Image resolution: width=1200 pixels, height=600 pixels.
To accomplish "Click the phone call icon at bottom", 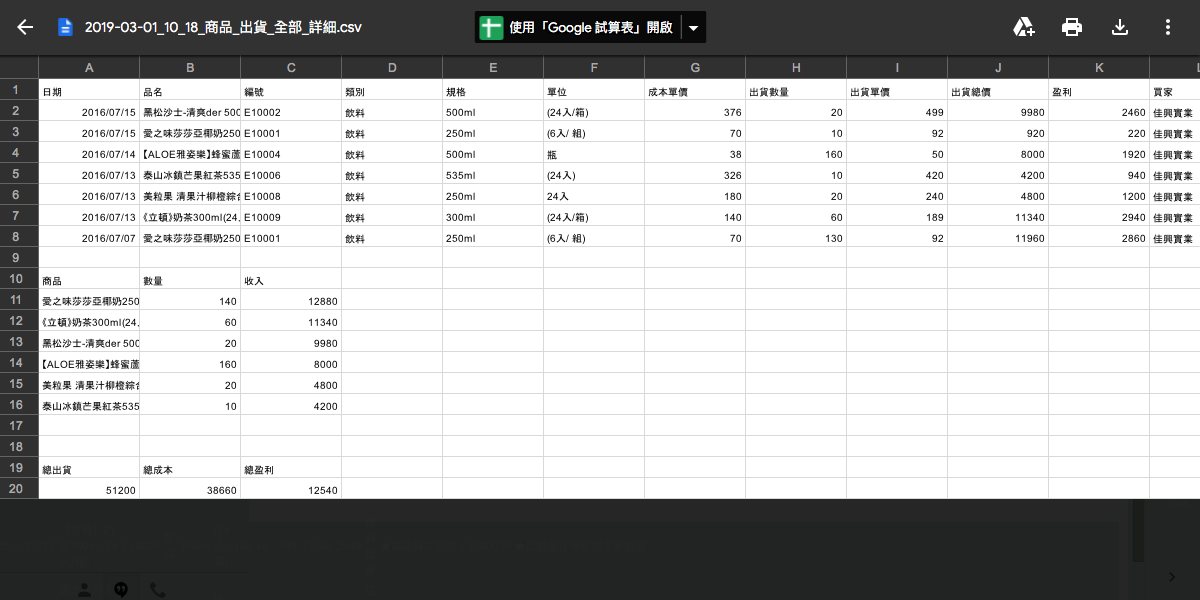I will pyautogui.click(x=158, y=589).
